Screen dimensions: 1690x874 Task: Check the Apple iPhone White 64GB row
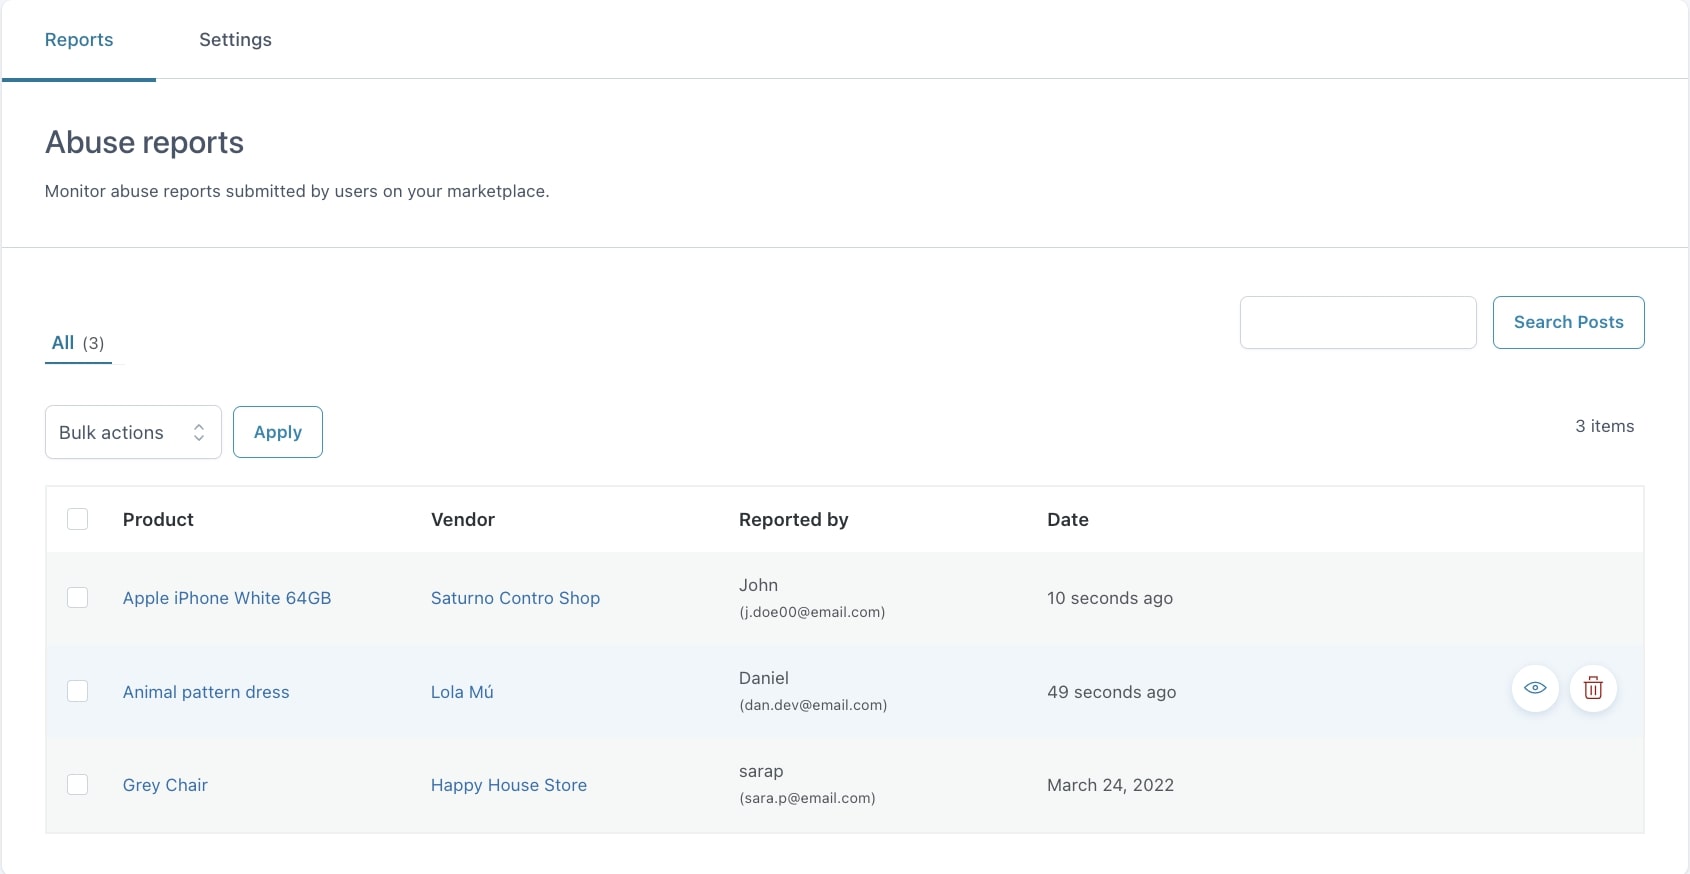pyautogui.click(x=77, y=598)
